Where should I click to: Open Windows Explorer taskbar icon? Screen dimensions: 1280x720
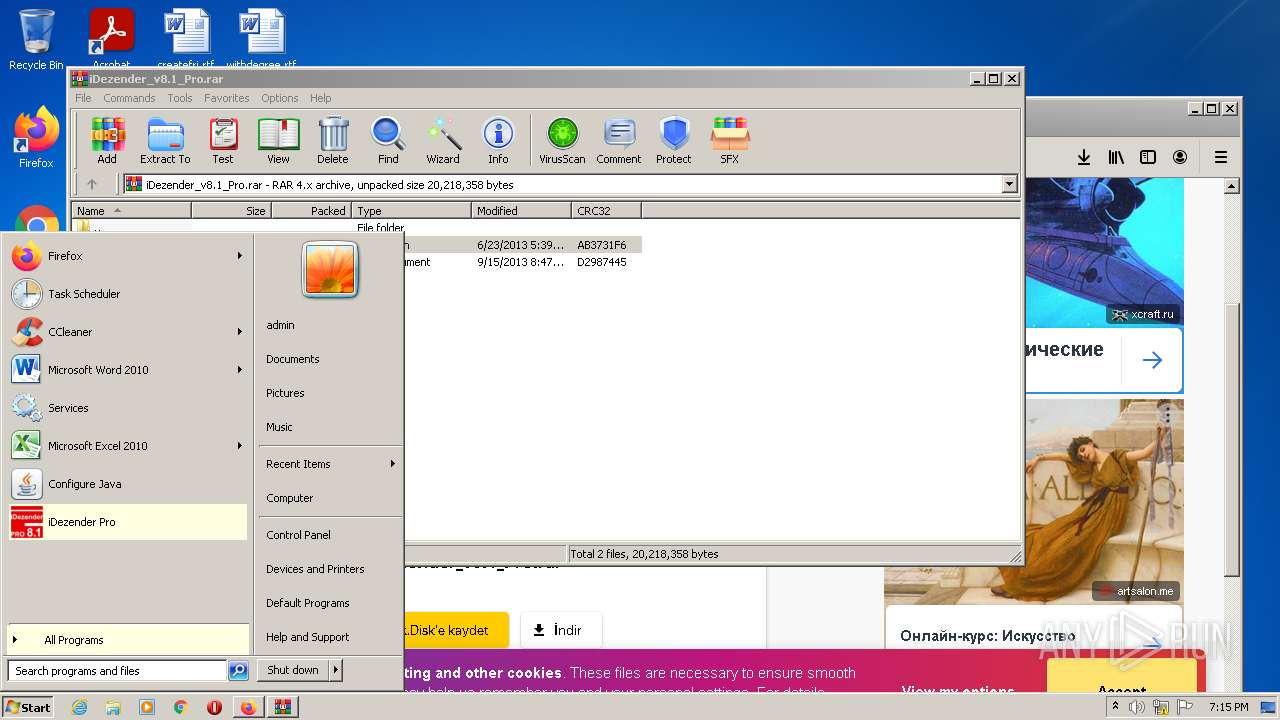click(113, 707)
